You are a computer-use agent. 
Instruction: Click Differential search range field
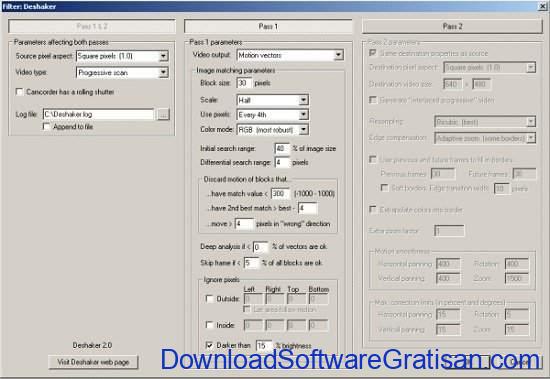(283, 162)
